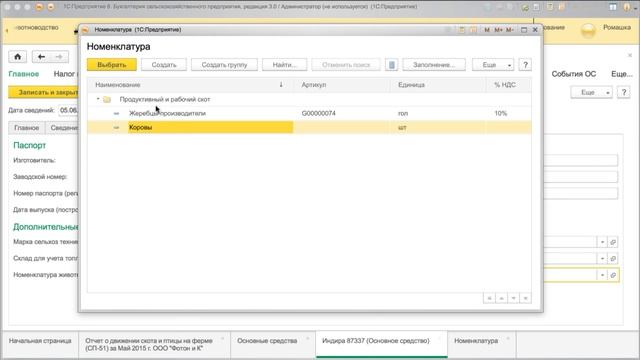
Task: Open the Животноводство section in top panel
Action: tap(37, 28)
